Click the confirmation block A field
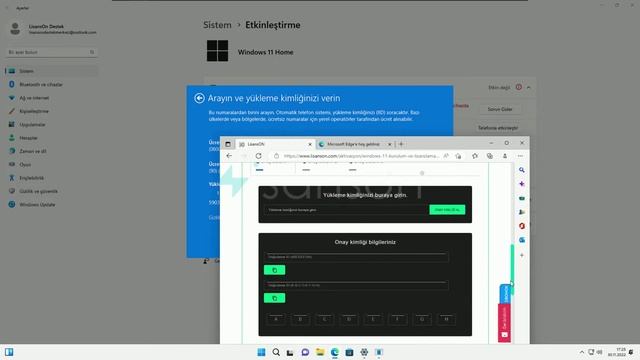 click(x=276, y=319)
